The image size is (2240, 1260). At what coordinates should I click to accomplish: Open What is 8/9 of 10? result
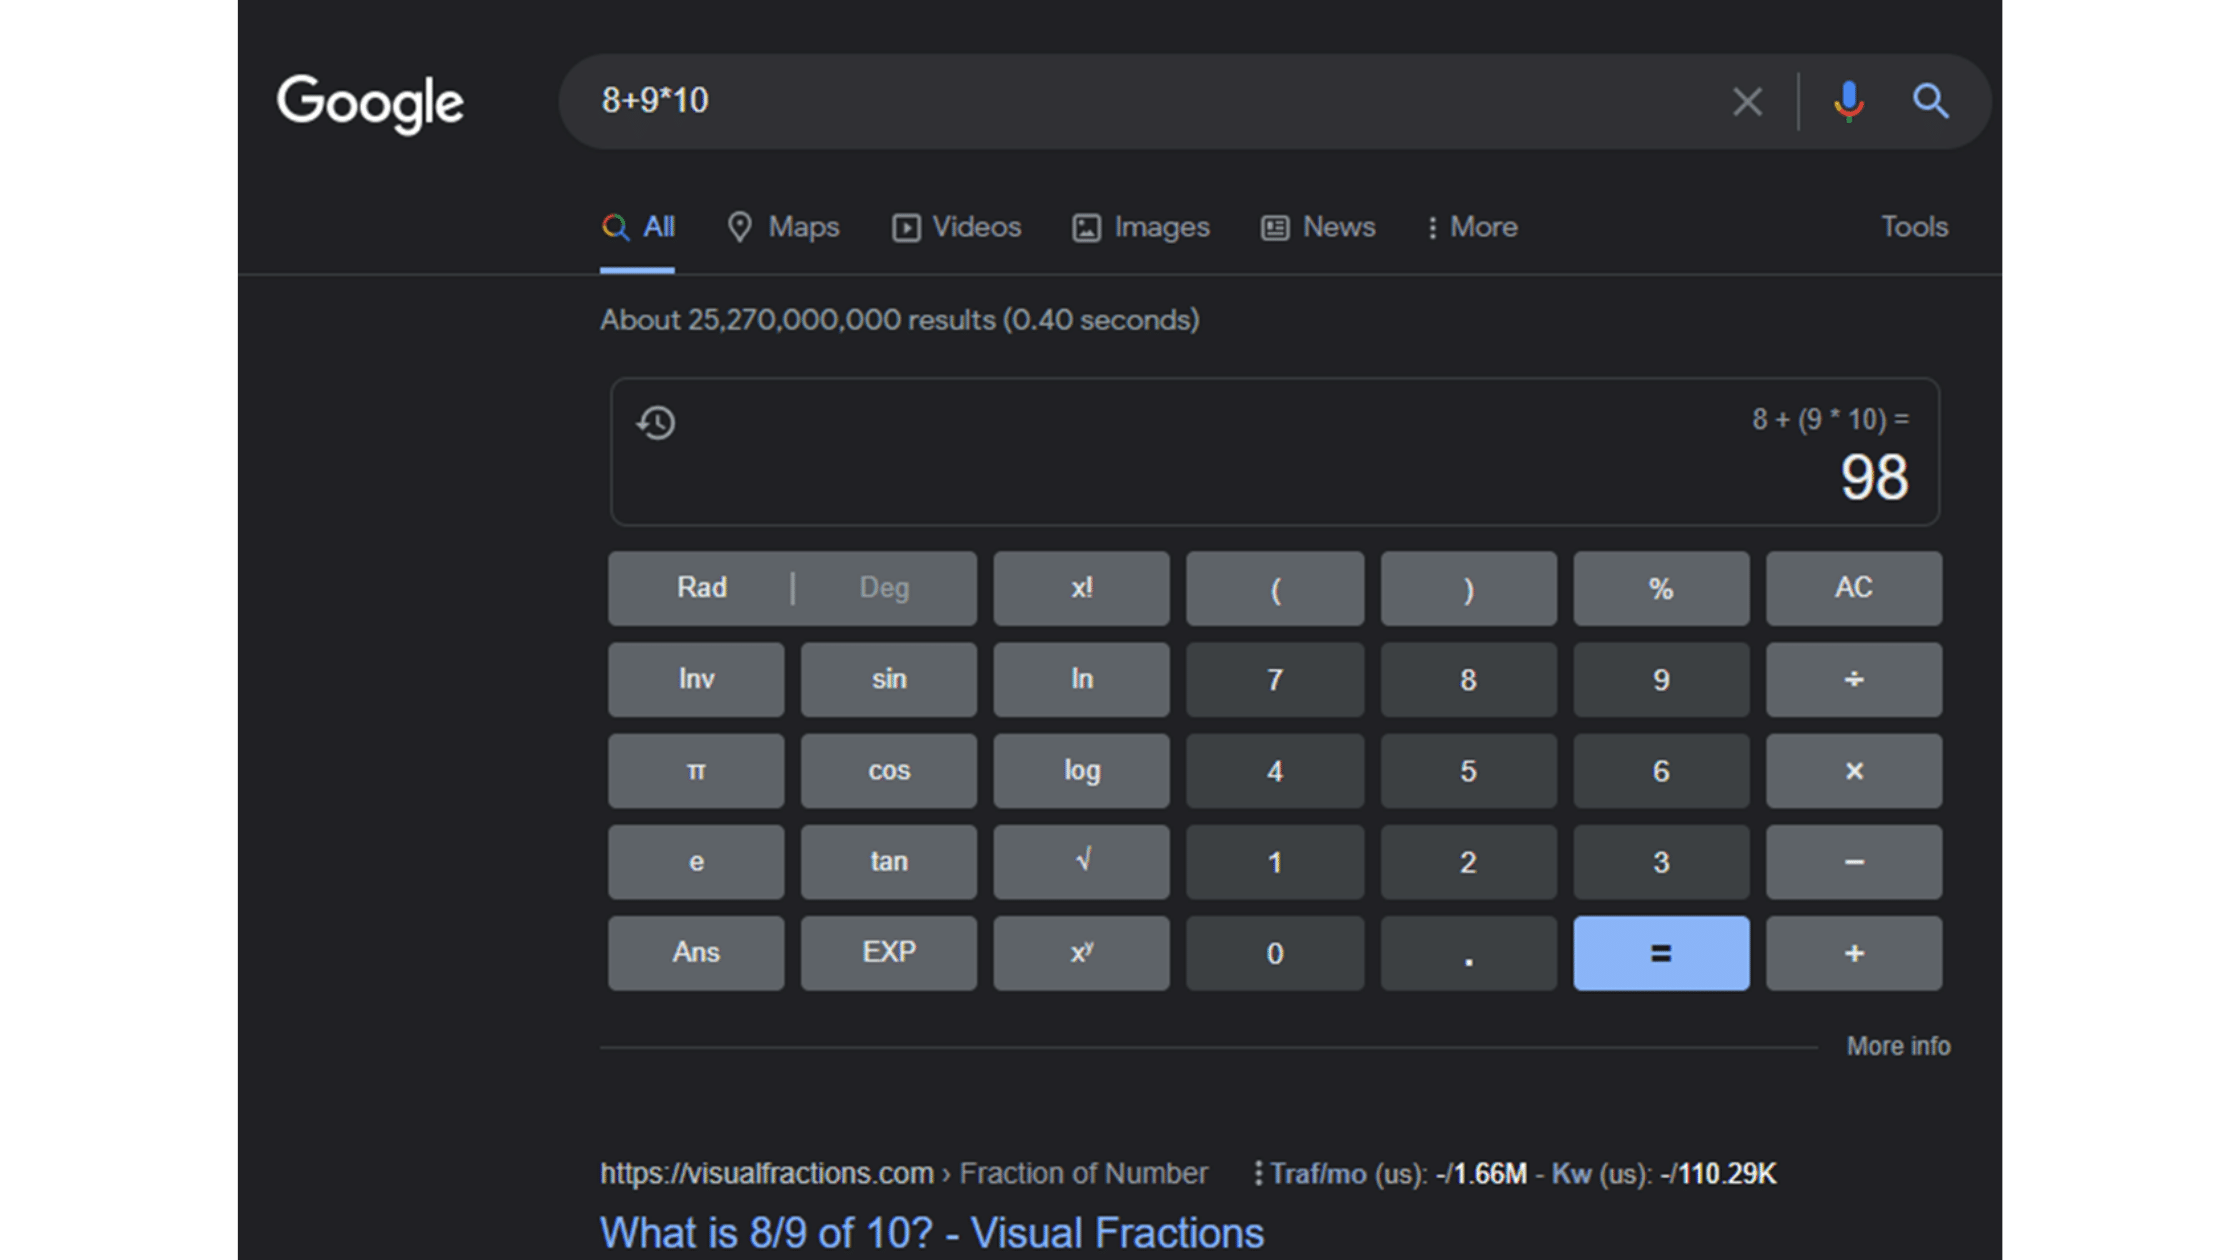click(932, 1233)
